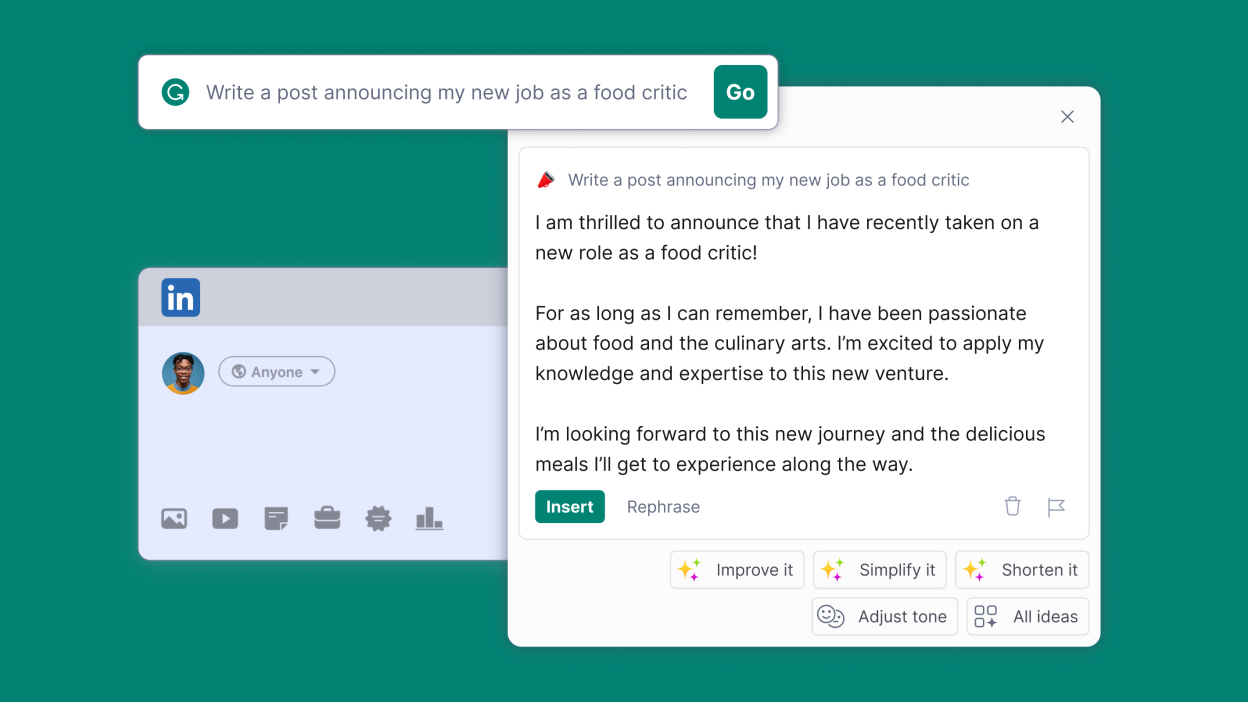The width and height of the screenshot is (1248, 702).
Task: Click the Go button in the prompt bar
Action: 740,92
